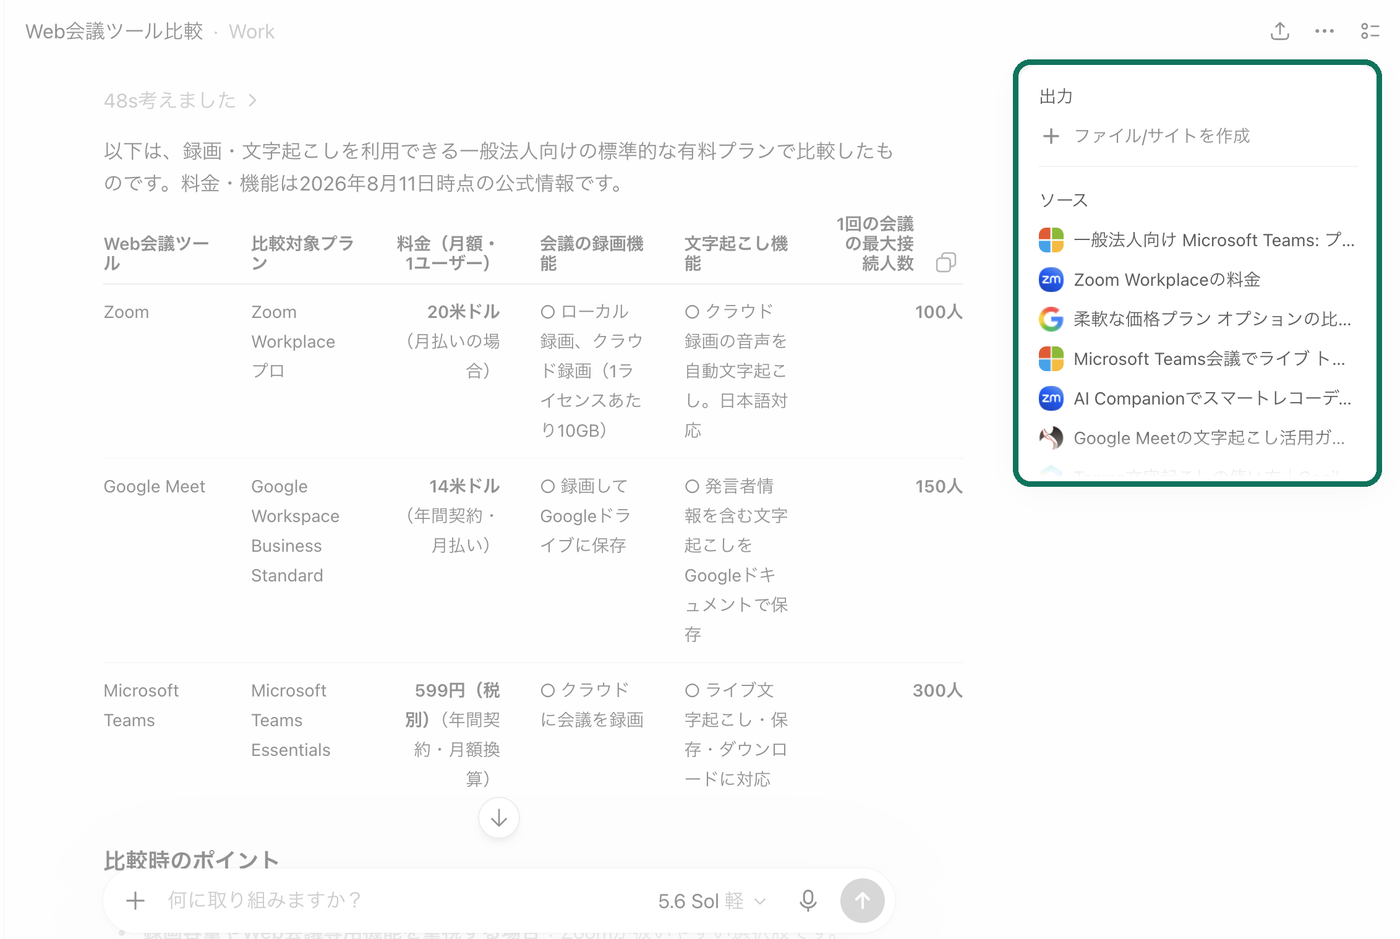1400x939 pixels.
Task: Click the 1回の会議の最大接続人数 column header
Action: pyautogui.click(x=875, y=243)
